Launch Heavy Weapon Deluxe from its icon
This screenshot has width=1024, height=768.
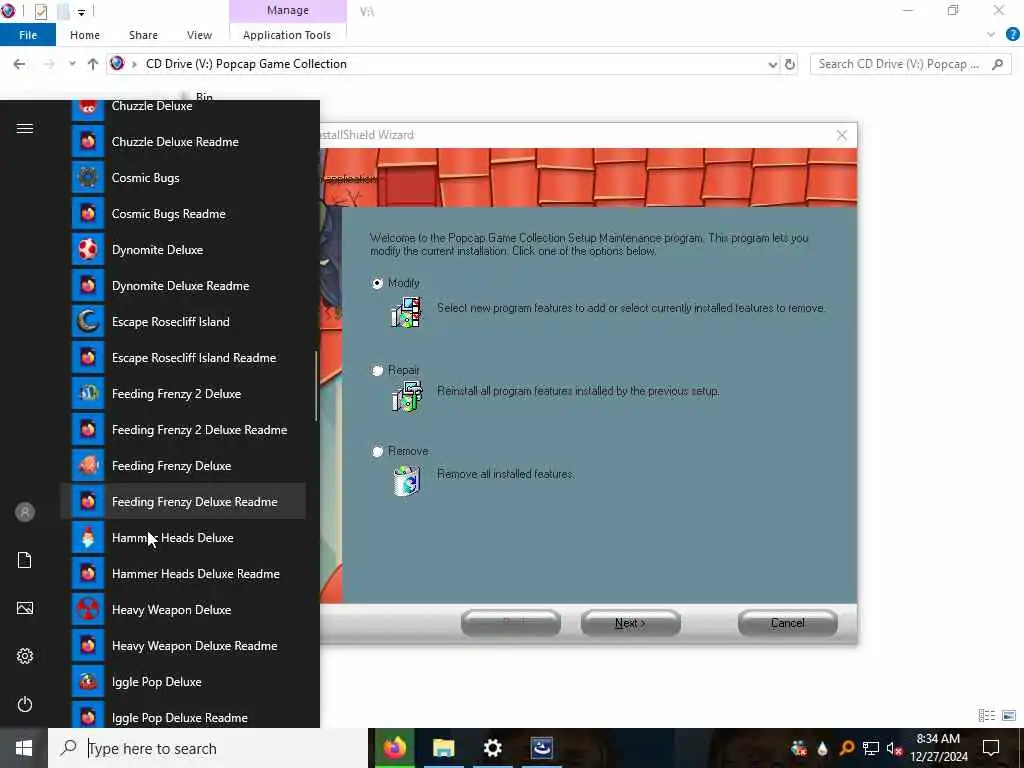point(88,609)
